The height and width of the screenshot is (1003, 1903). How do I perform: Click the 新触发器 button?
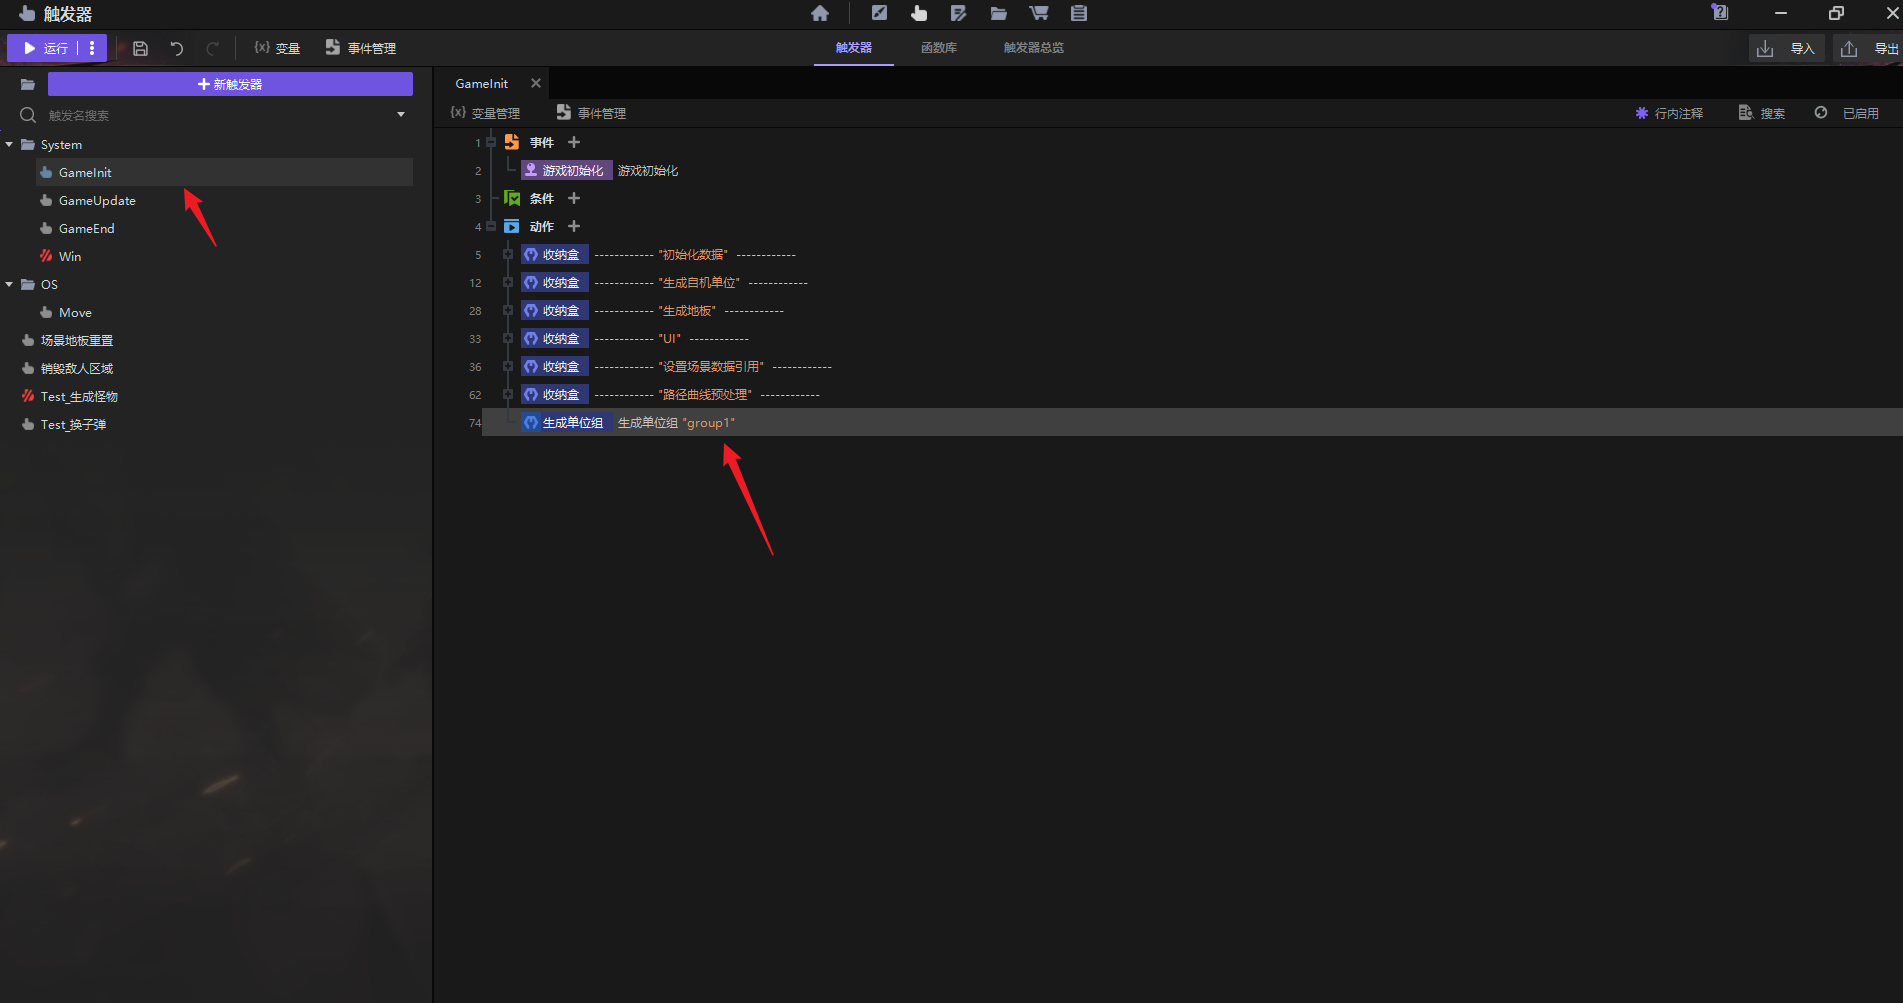pos(230,84)
